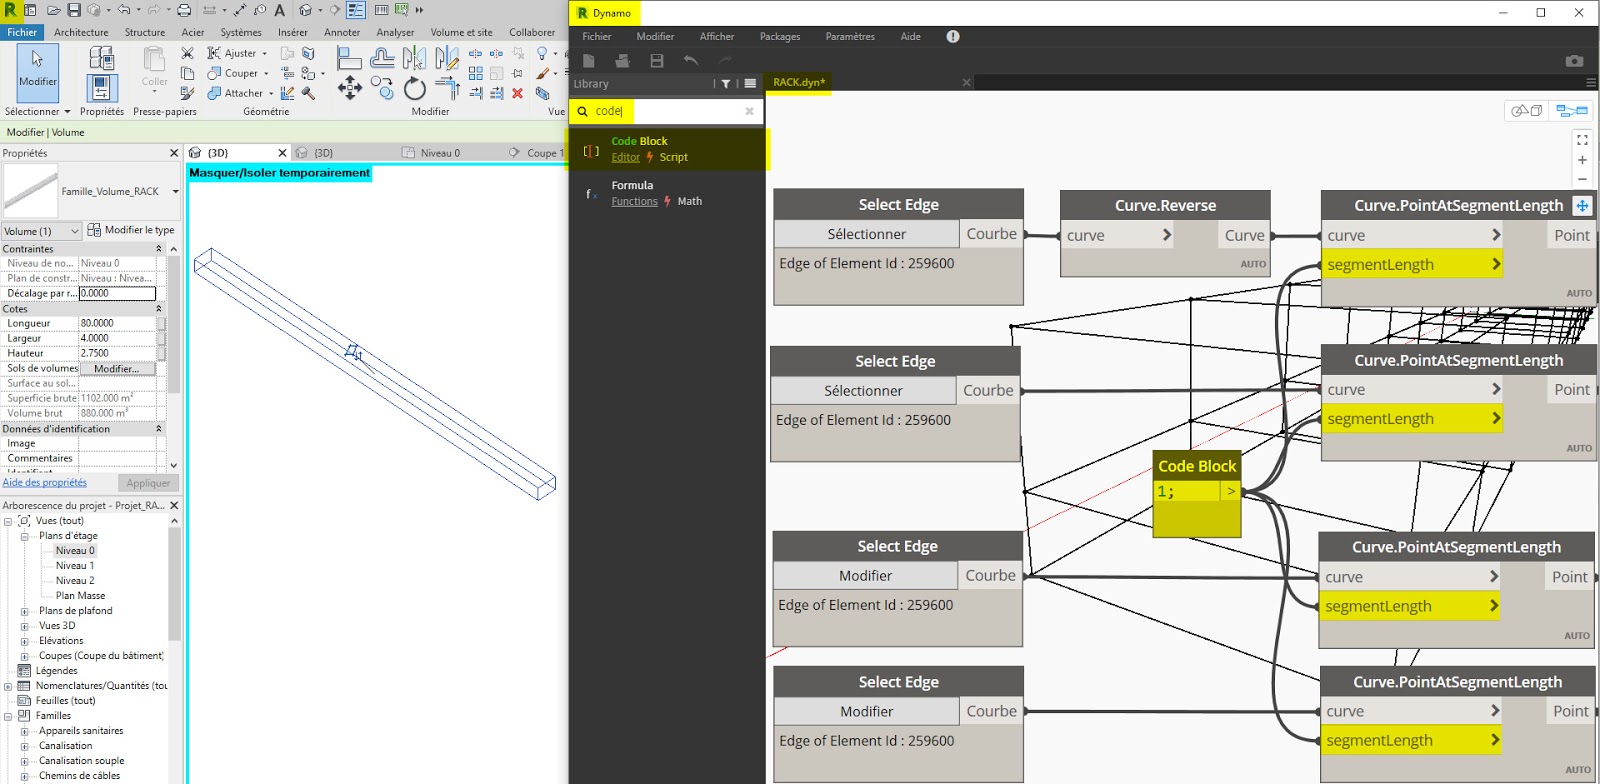The width and height of the screenshot is (1600, 784).
Task: Open the Ajuster dropdown arrow
Action: coord(264,54)
